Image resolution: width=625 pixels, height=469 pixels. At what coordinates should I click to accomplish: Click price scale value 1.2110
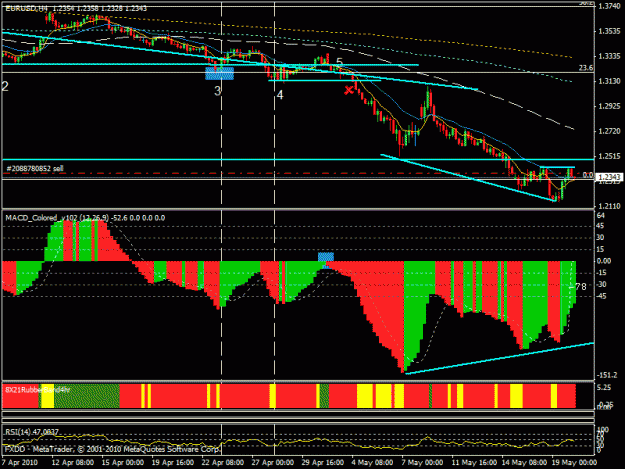(610, 206)
